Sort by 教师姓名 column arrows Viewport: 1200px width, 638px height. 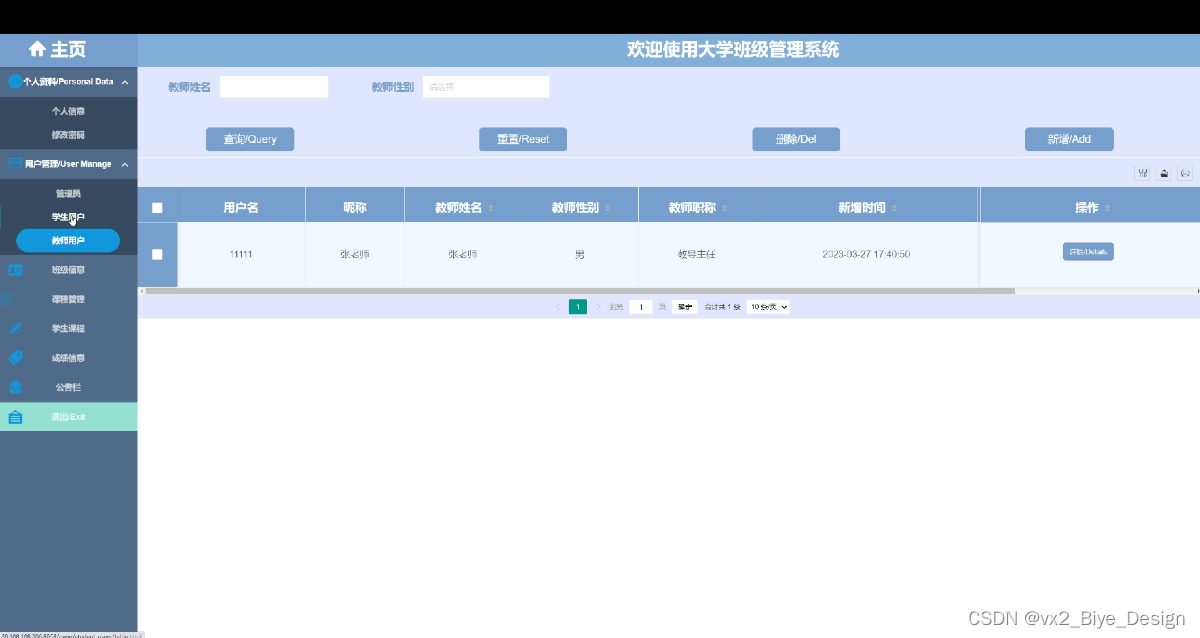(x=491, y=209)
